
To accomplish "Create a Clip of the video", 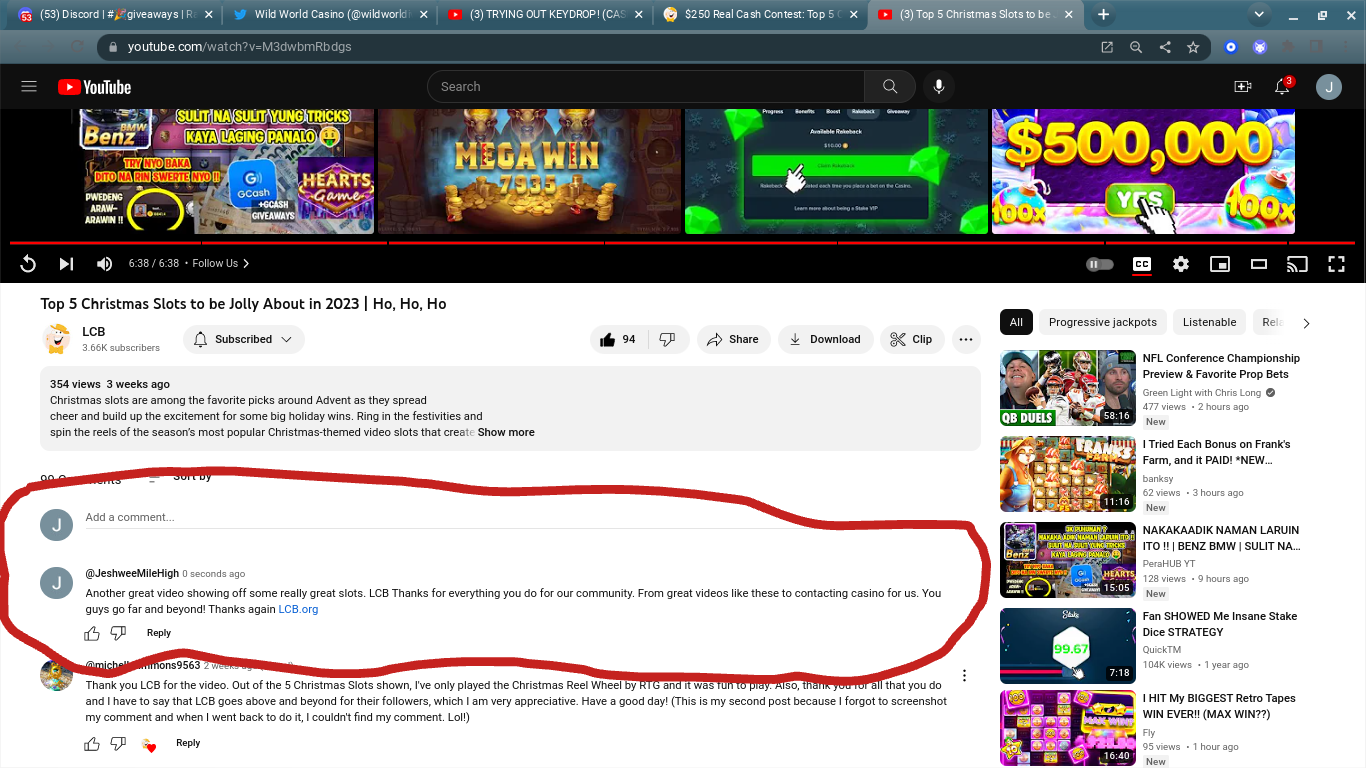I will [911, 340].
